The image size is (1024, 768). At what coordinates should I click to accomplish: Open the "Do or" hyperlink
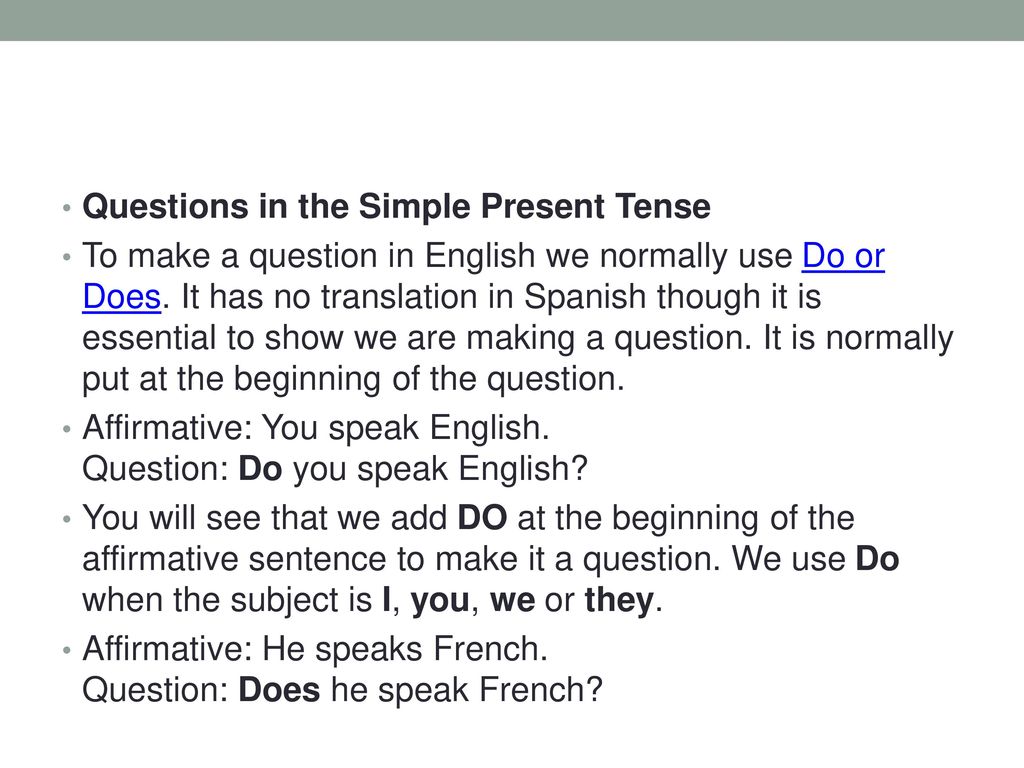click(x=843, y=256)
